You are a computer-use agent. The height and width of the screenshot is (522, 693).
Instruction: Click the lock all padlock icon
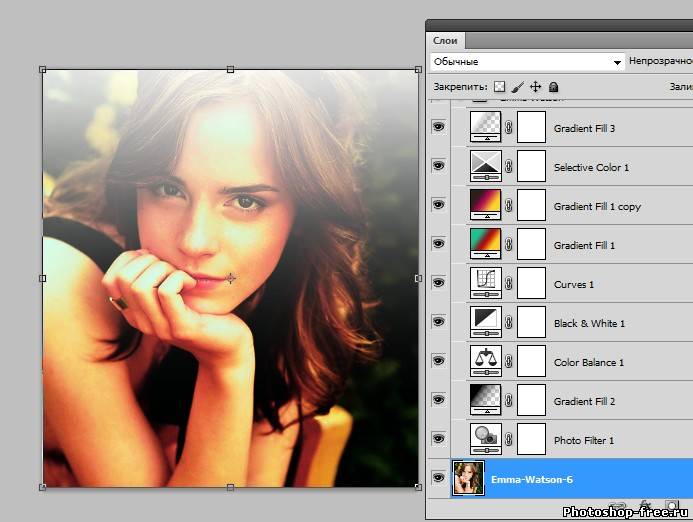(553, 88)
